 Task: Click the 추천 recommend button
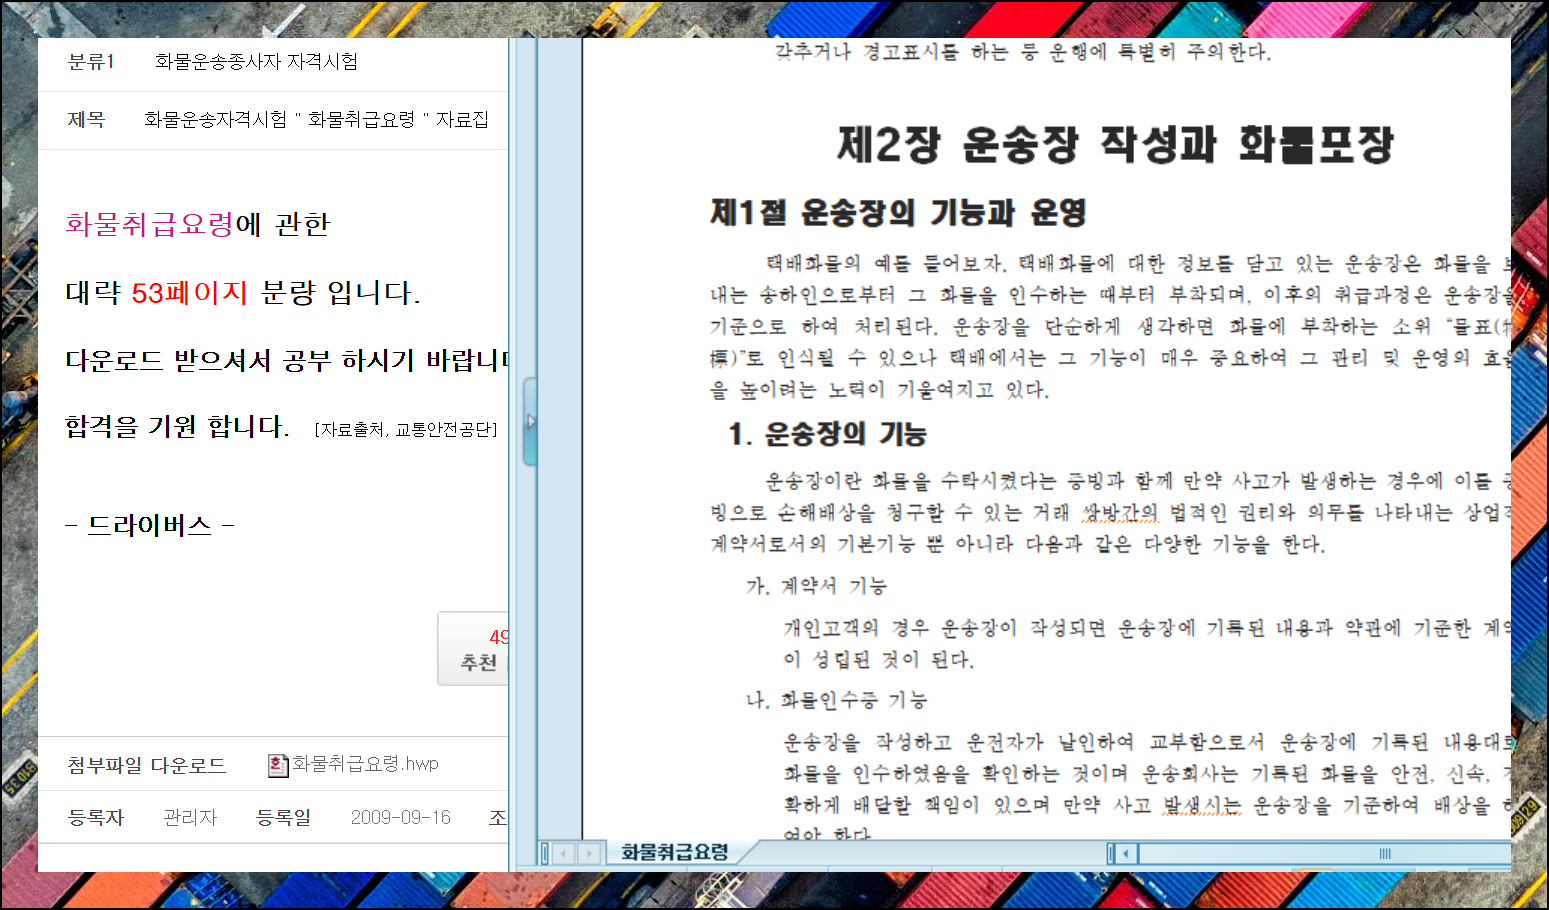[x=474, y=649]
